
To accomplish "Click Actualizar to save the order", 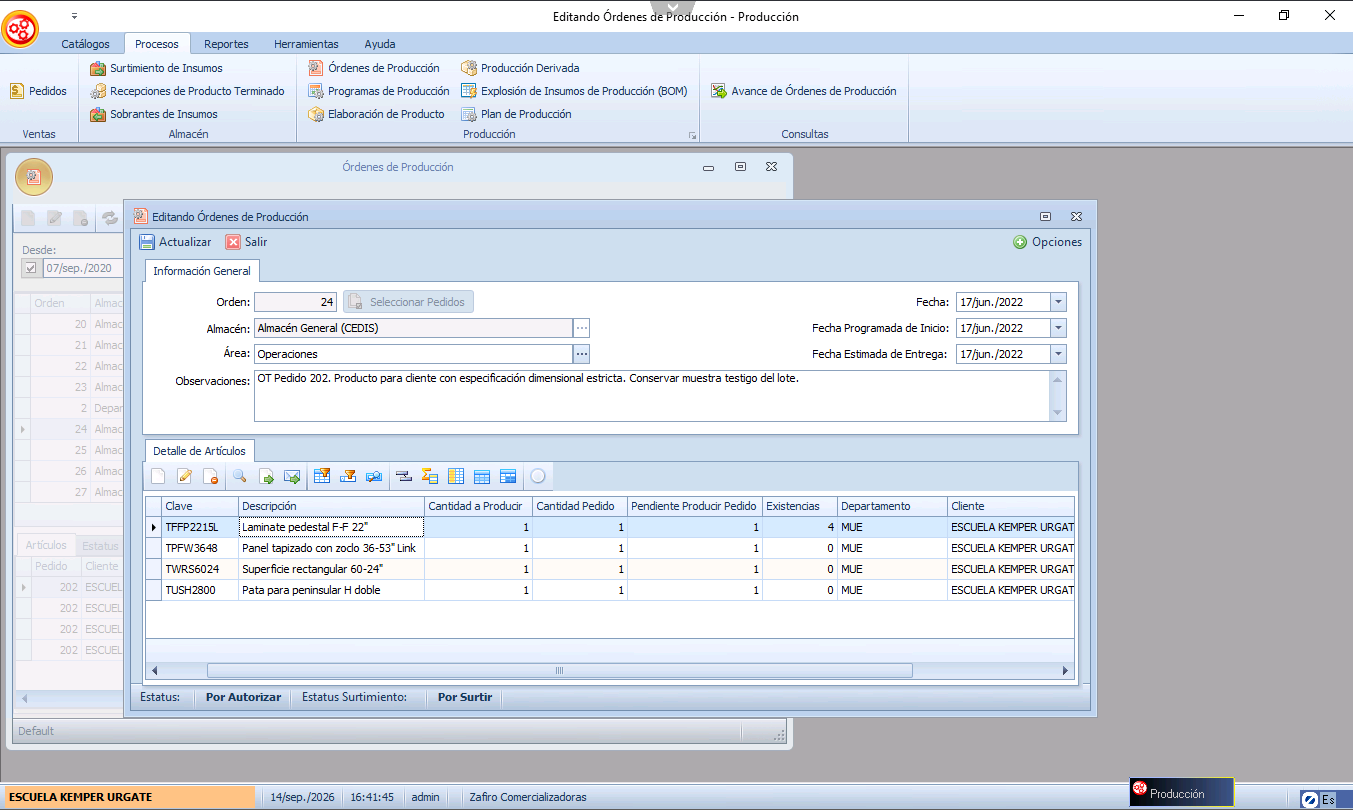I will (x=175, y=242).
